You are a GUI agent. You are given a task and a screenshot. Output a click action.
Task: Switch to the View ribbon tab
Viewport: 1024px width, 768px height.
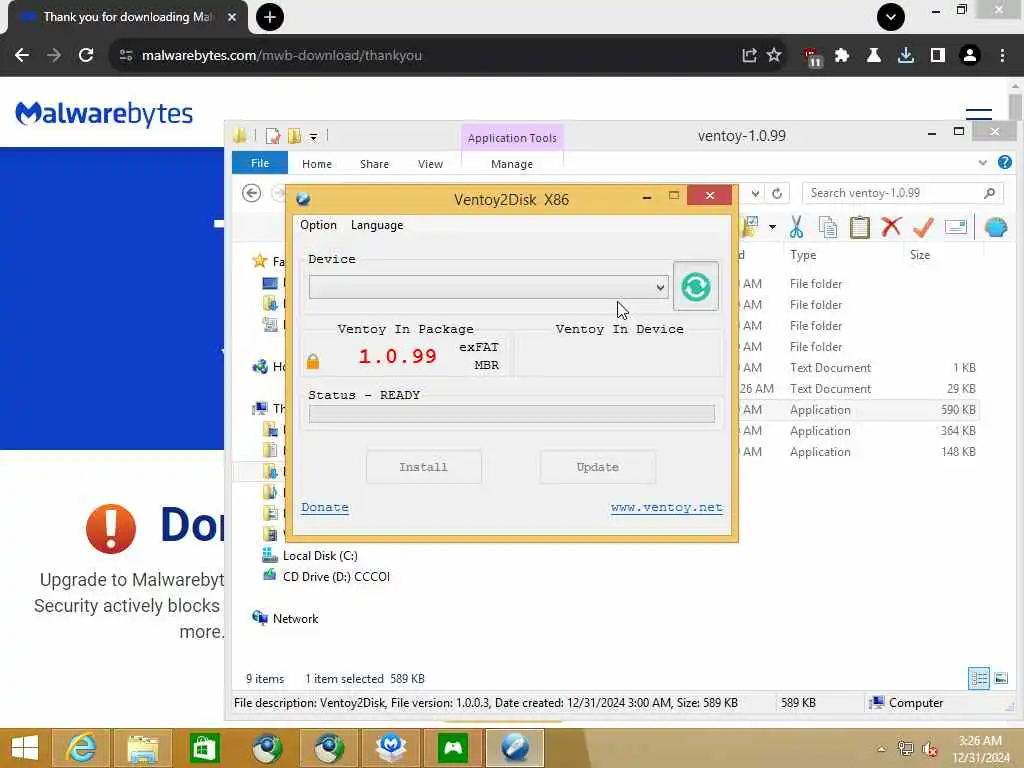click(430, 164)
